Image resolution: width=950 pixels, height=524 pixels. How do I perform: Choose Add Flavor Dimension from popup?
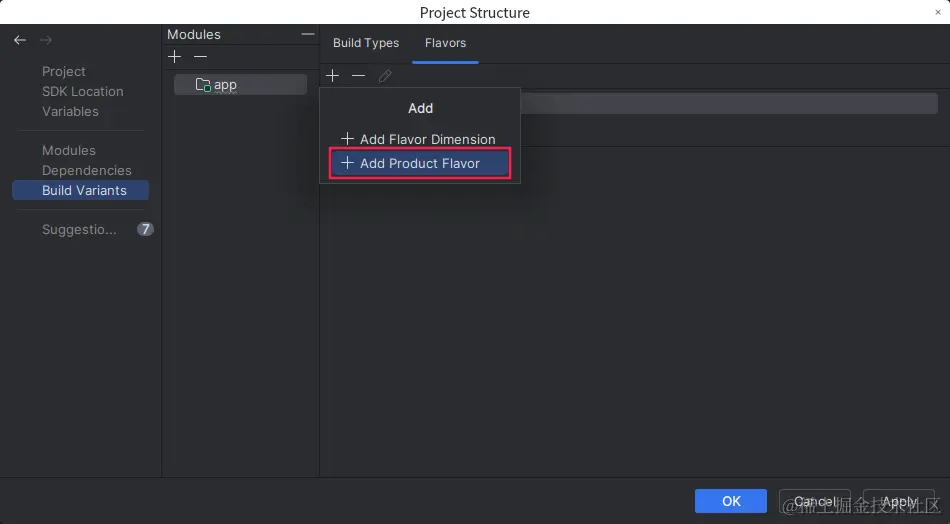point(419,139)
